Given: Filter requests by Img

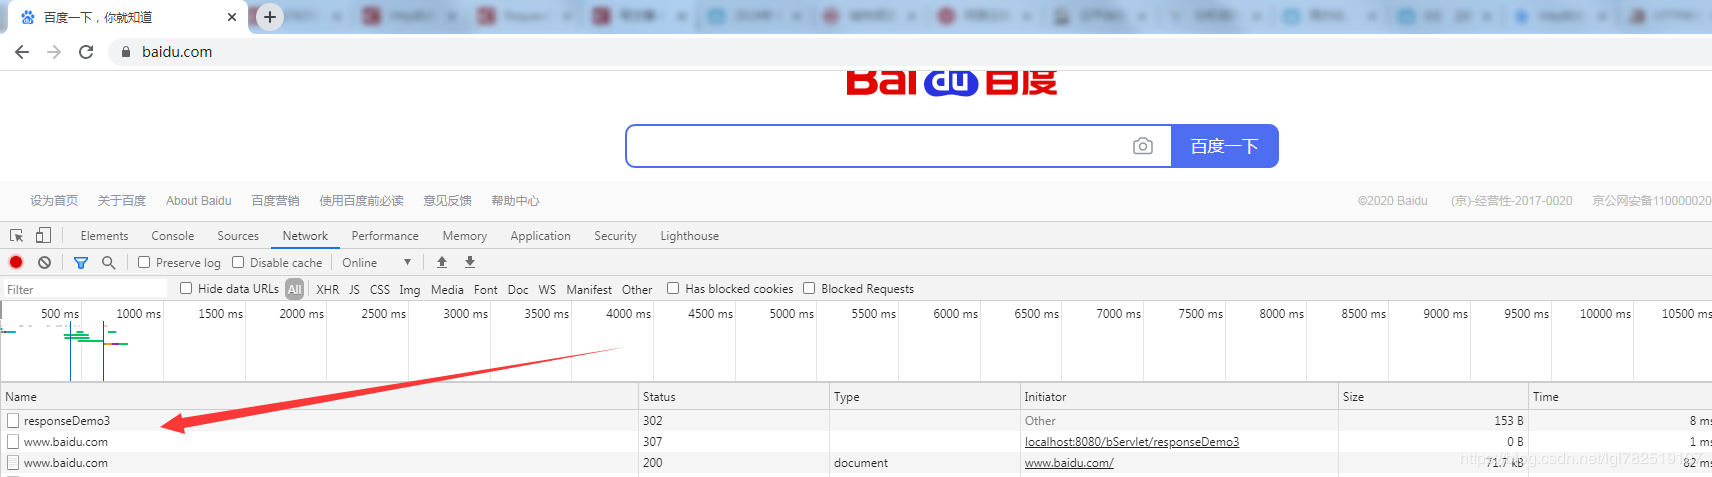Looking at the screenshot, I should pyautogui.click(x=410, y=289).
